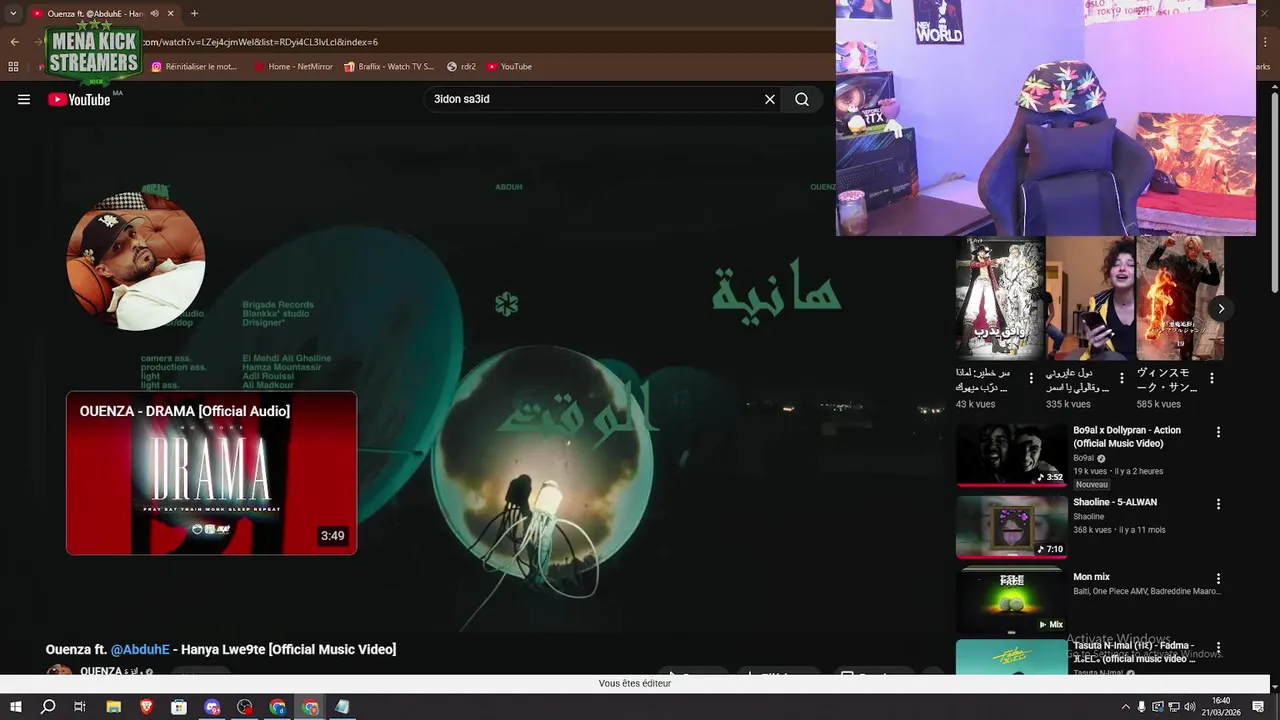
Task: Open more options for Tasuta N-Imal video
Action: (x=1218, y=648)
